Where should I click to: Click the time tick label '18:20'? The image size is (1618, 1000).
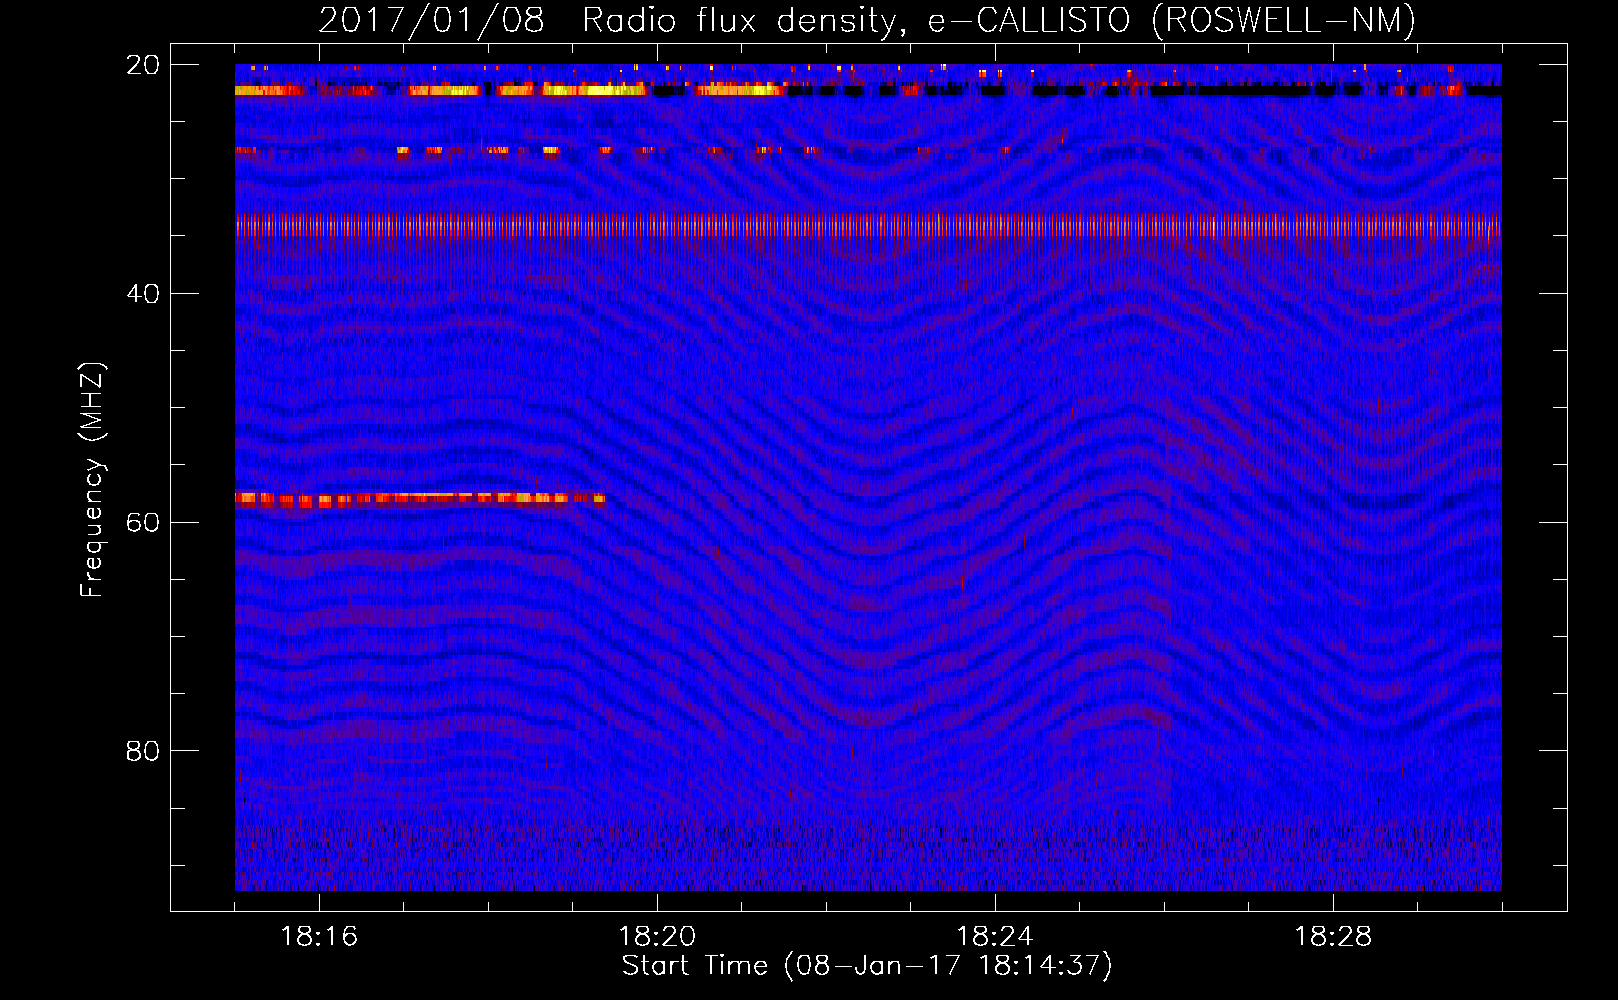[657, 937]
